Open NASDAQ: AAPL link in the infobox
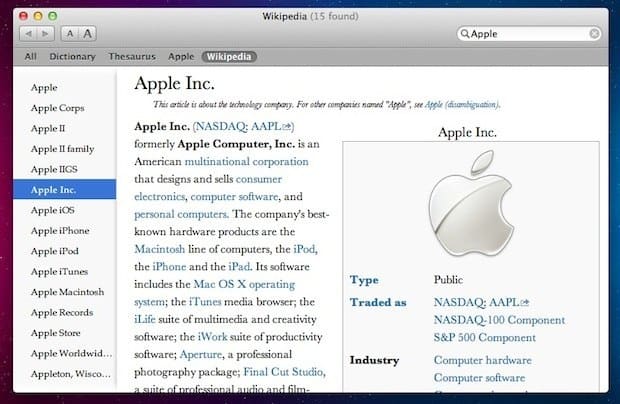 (x=481, y=302)
